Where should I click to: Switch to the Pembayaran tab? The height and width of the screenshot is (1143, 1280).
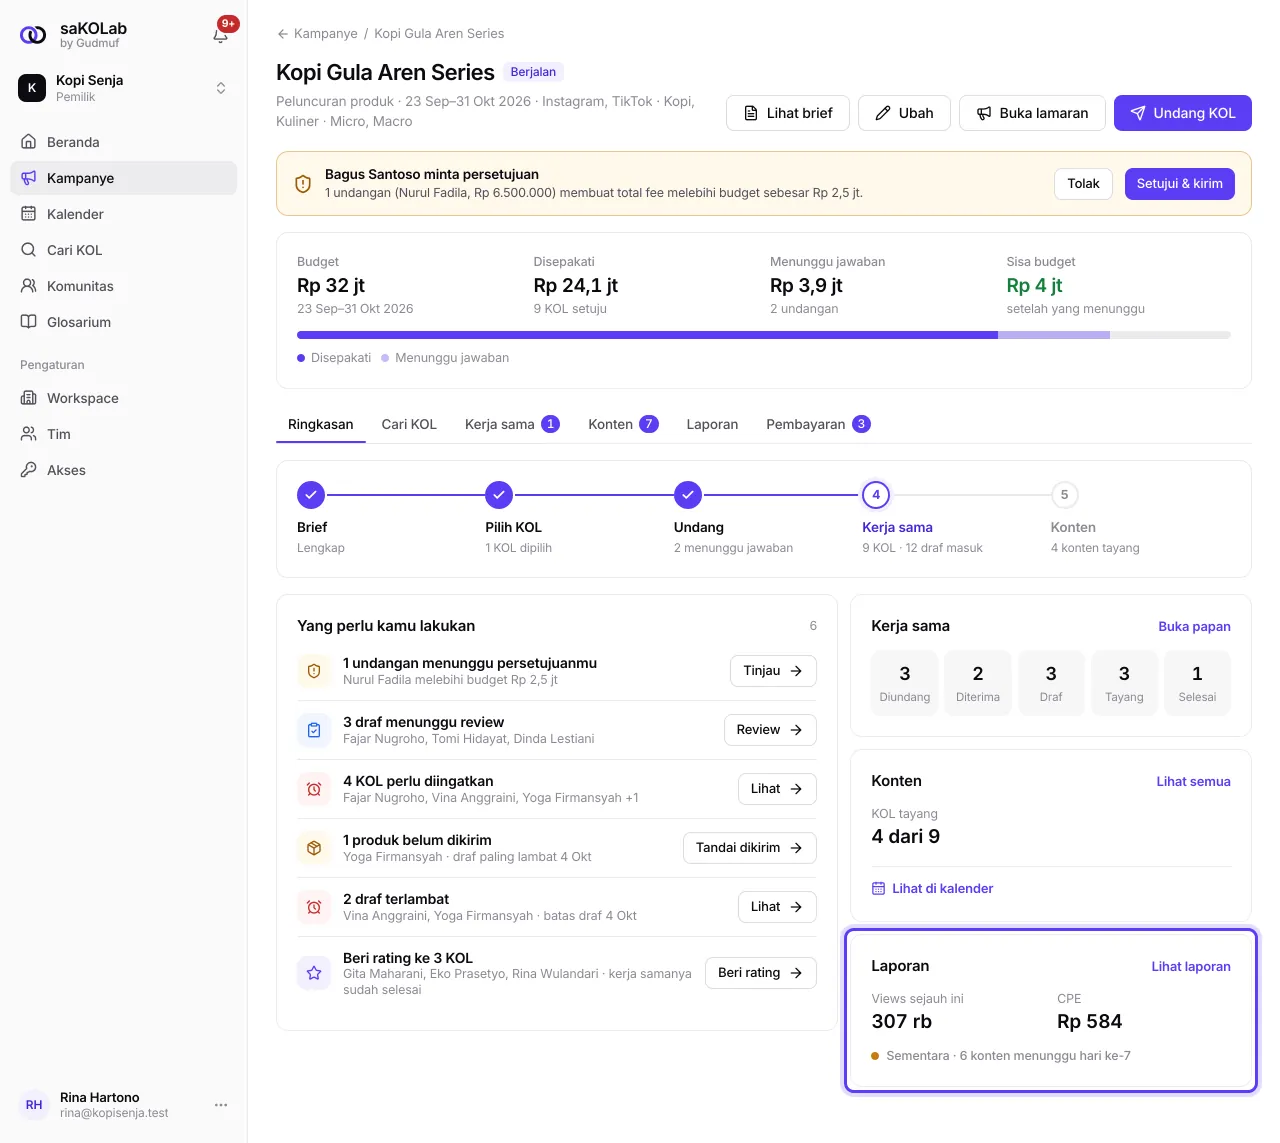(818, 424)
